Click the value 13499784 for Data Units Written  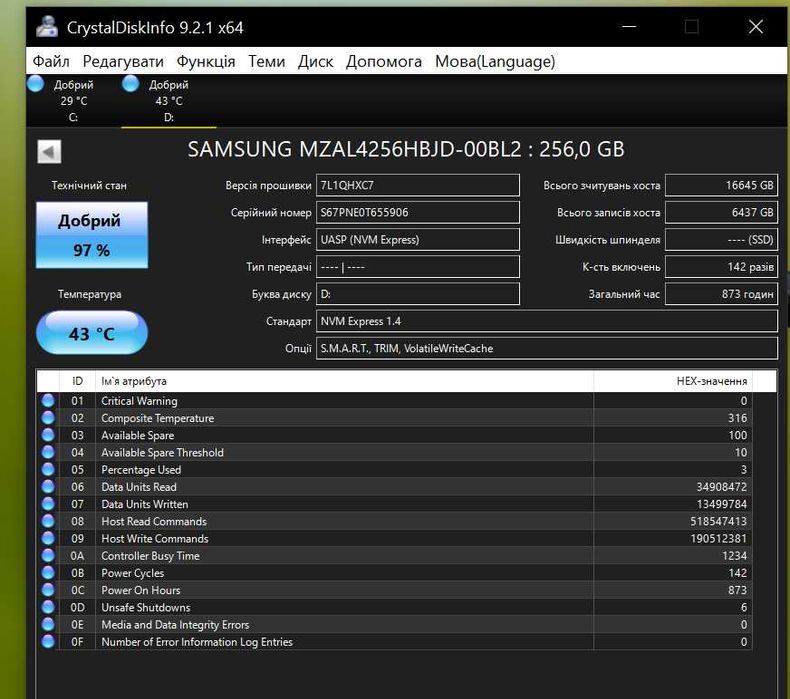click(x=721, y=504)
